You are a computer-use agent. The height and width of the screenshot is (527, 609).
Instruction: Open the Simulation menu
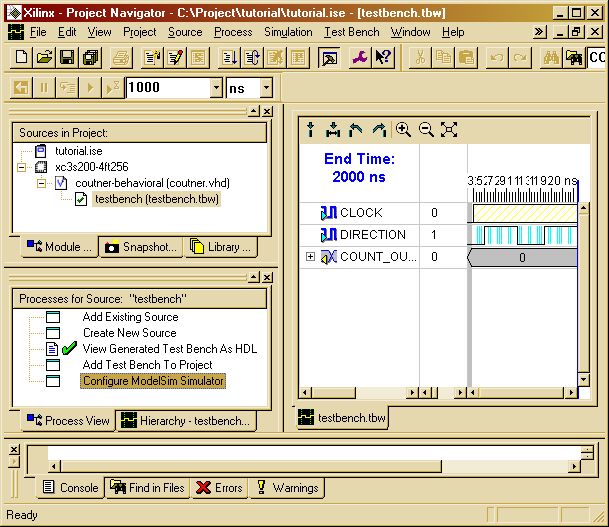click(x=288, y=32)
